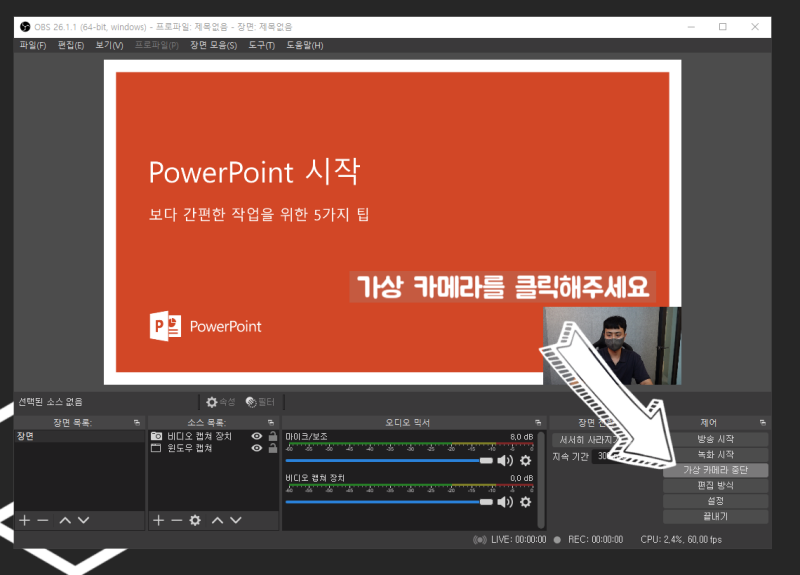Remove selected source with minus icon
The height and width of the screenshot is (575, 800).
click(x=177, y=520)
